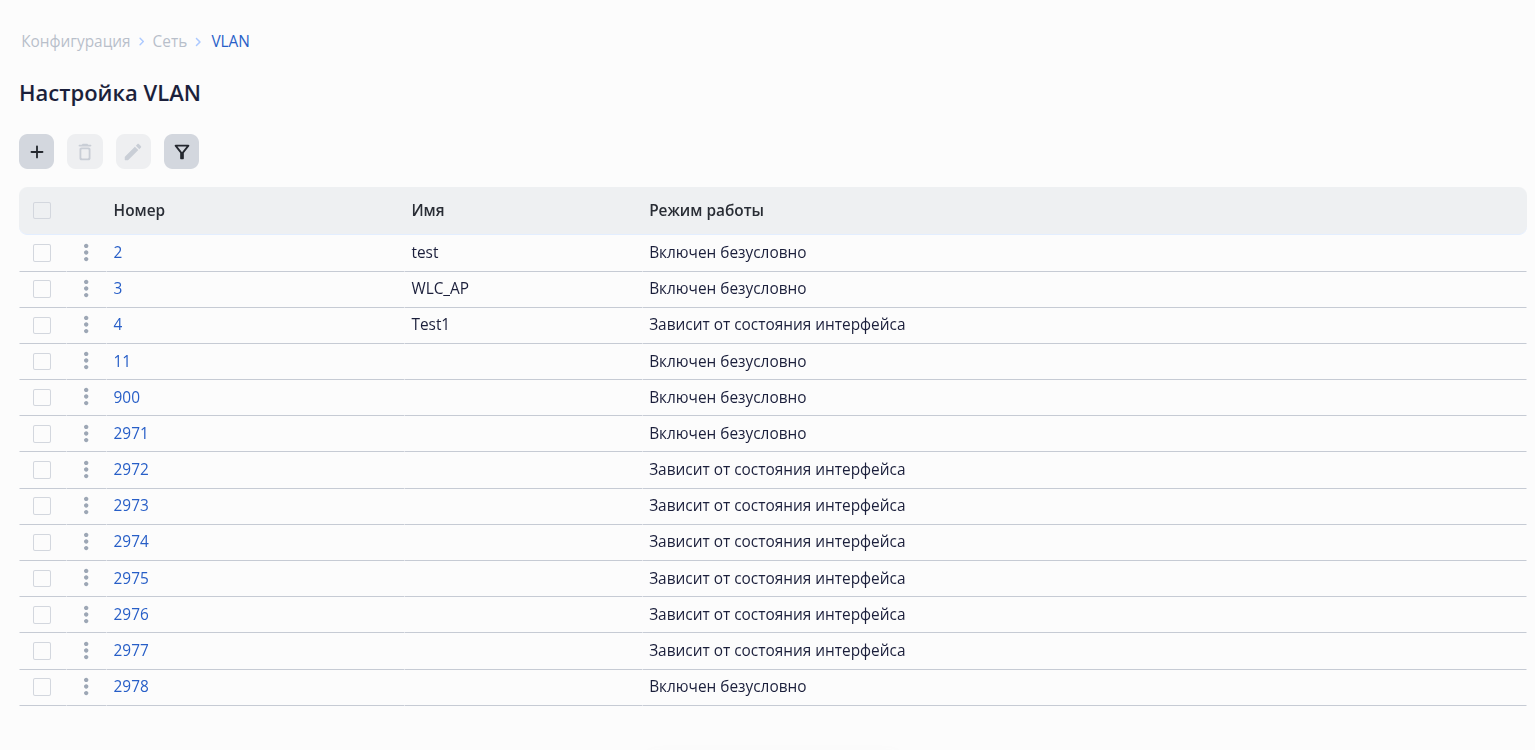The image size is (1535, 750).
Task: Open three-dot menu for VLAN 2974
Action: point(86,542)
